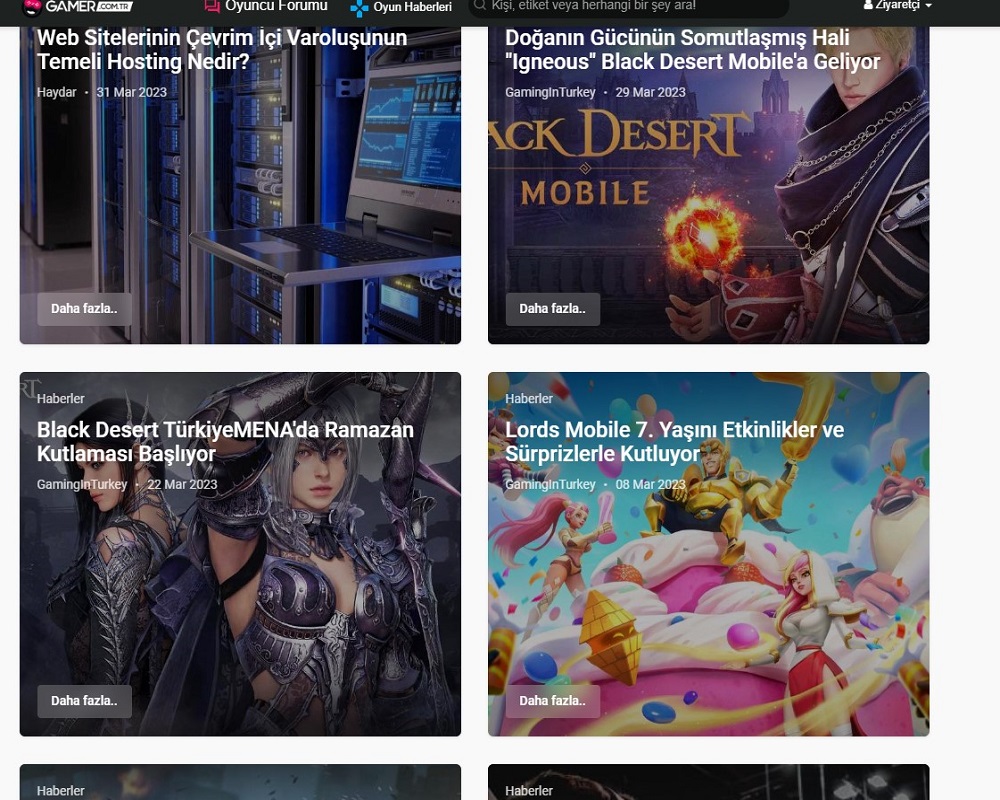This screenshot has width=1000, height=800.
Task: Open GamingInTurkey author on Lords Mobile article
Action: pos(550,485)
